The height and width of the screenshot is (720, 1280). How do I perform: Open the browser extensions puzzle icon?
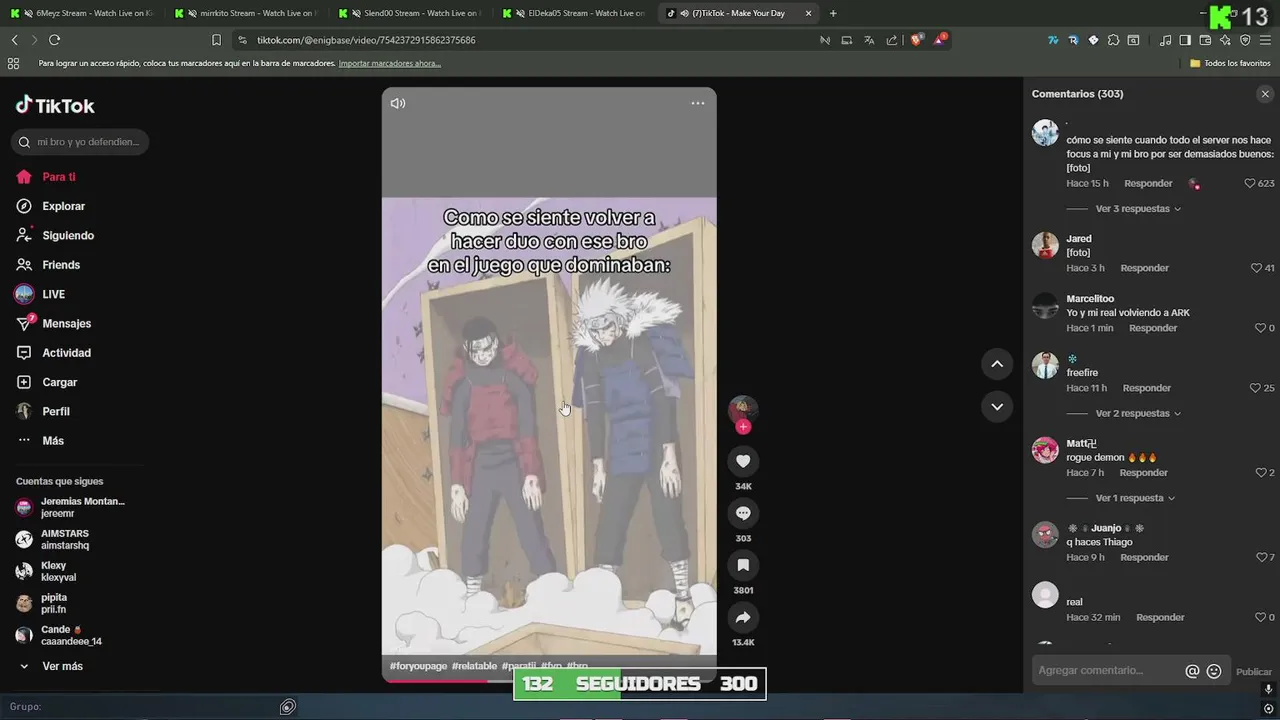[x=1113, y=40]
